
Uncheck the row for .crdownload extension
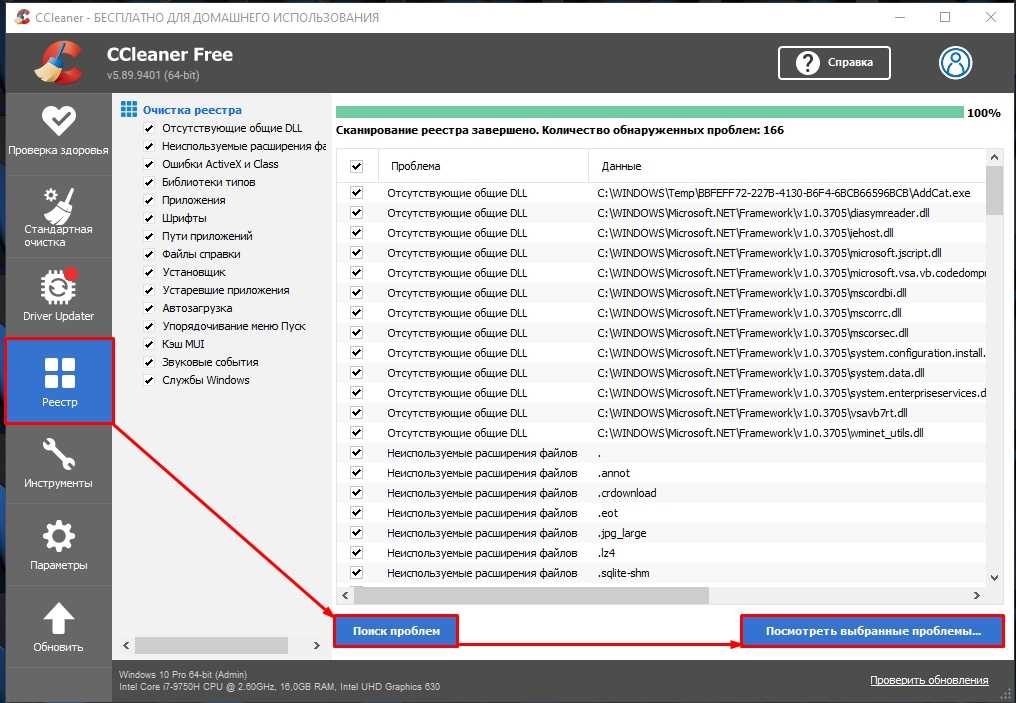click(356, 493)
